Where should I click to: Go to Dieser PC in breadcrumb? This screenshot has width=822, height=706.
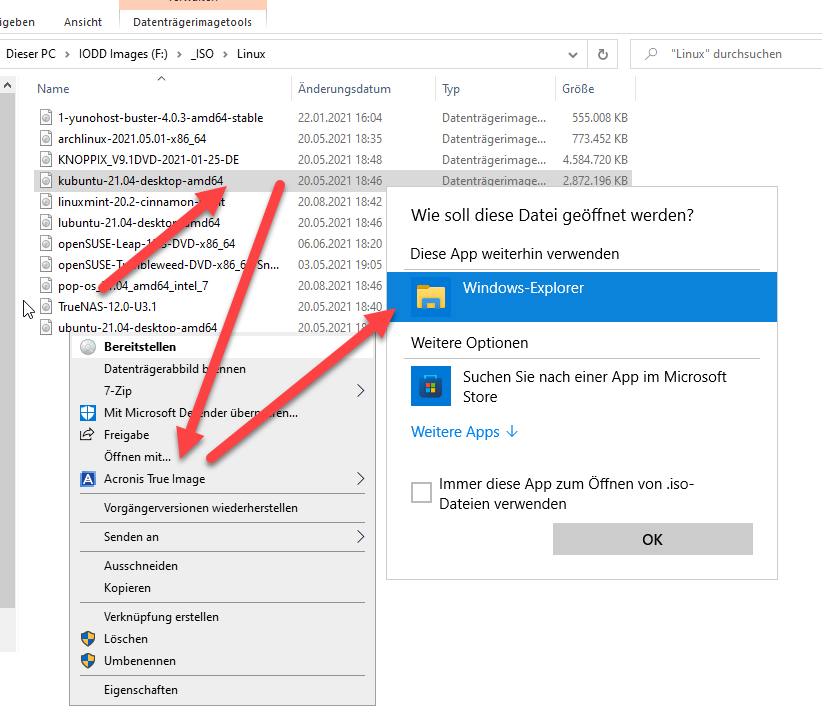30,54
